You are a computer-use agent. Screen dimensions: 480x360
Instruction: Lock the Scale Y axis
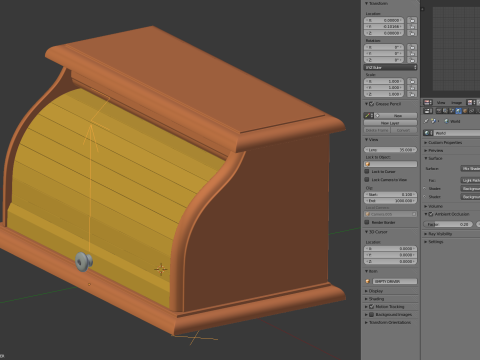(x=412, y=88)
